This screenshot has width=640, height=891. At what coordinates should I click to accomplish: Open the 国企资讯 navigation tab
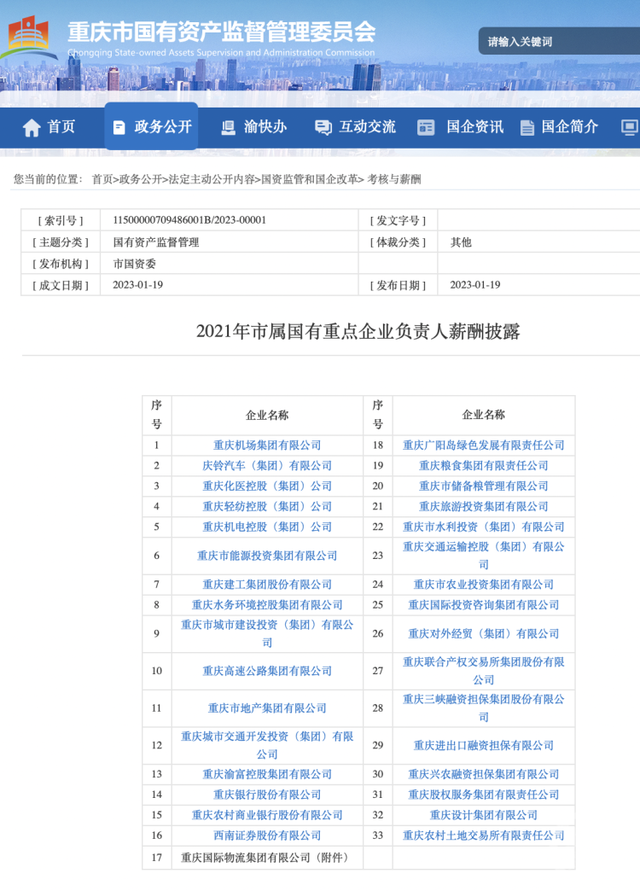pos(460,127)
